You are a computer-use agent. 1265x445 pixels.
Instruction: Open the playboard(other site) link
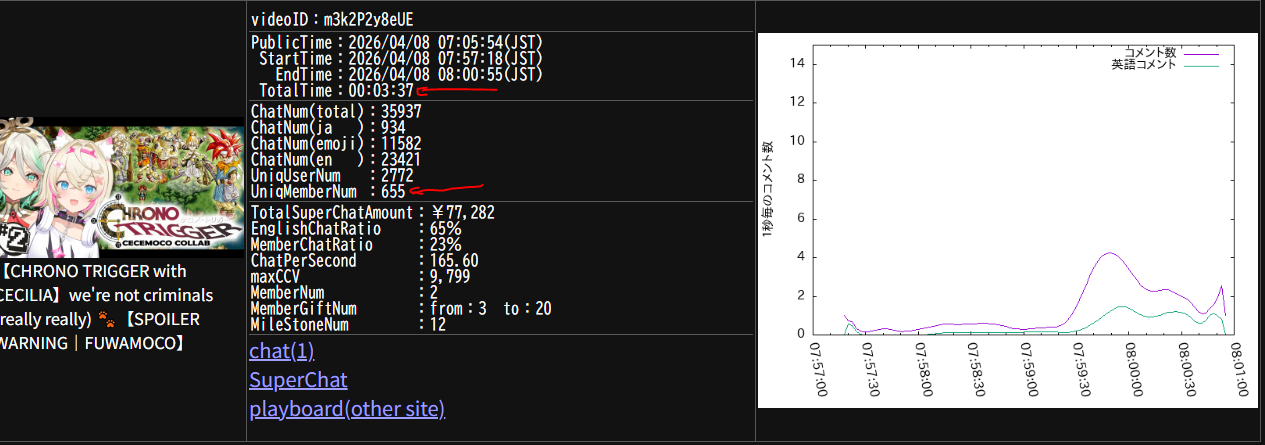point(347,409)
